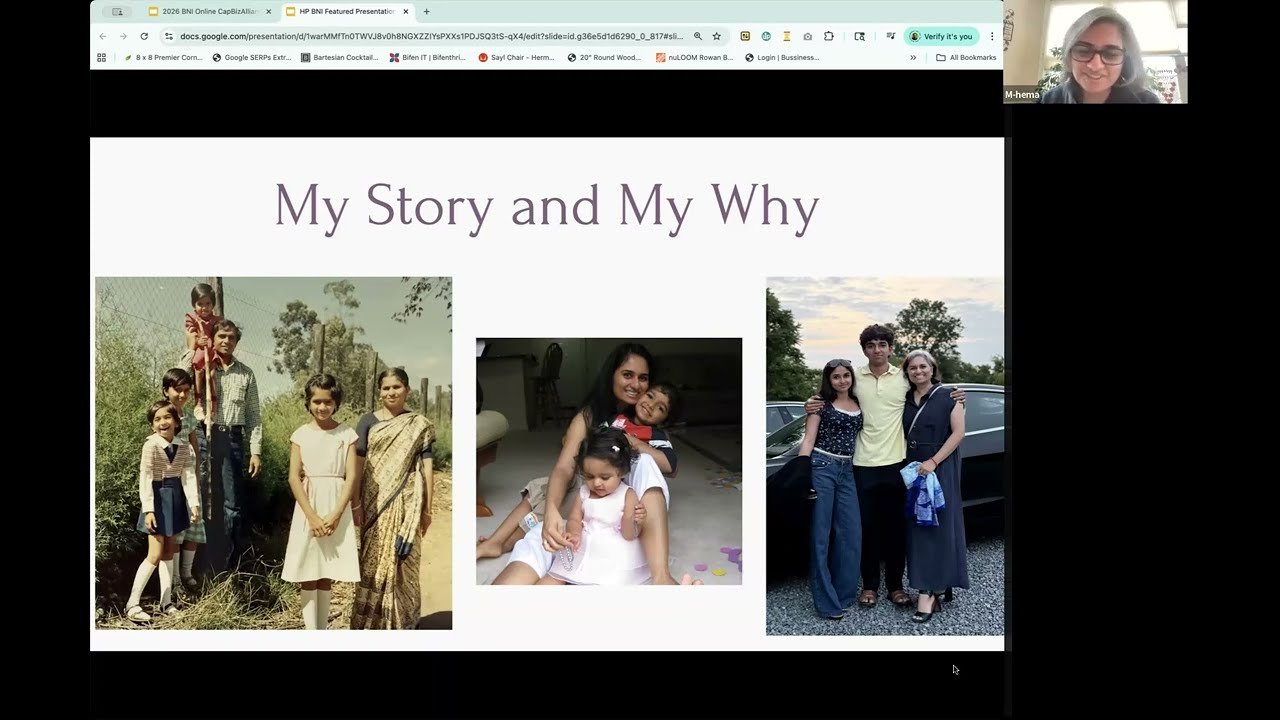The image size is (1280, 720).
Task: Close the 2026 BNI Online CapBizAlliance tab
Action: [x=268, y=12]
